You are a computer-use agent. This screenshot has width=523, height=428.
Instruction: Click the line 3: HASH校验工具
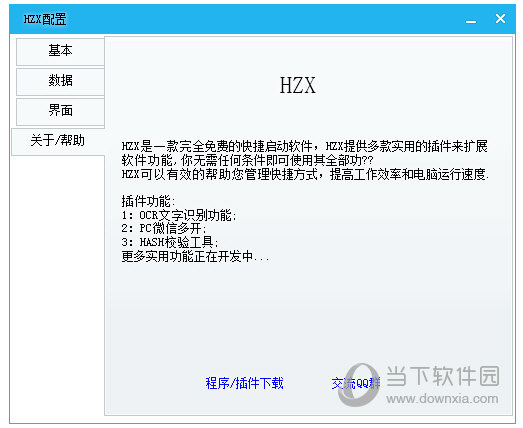pos(170,242)
